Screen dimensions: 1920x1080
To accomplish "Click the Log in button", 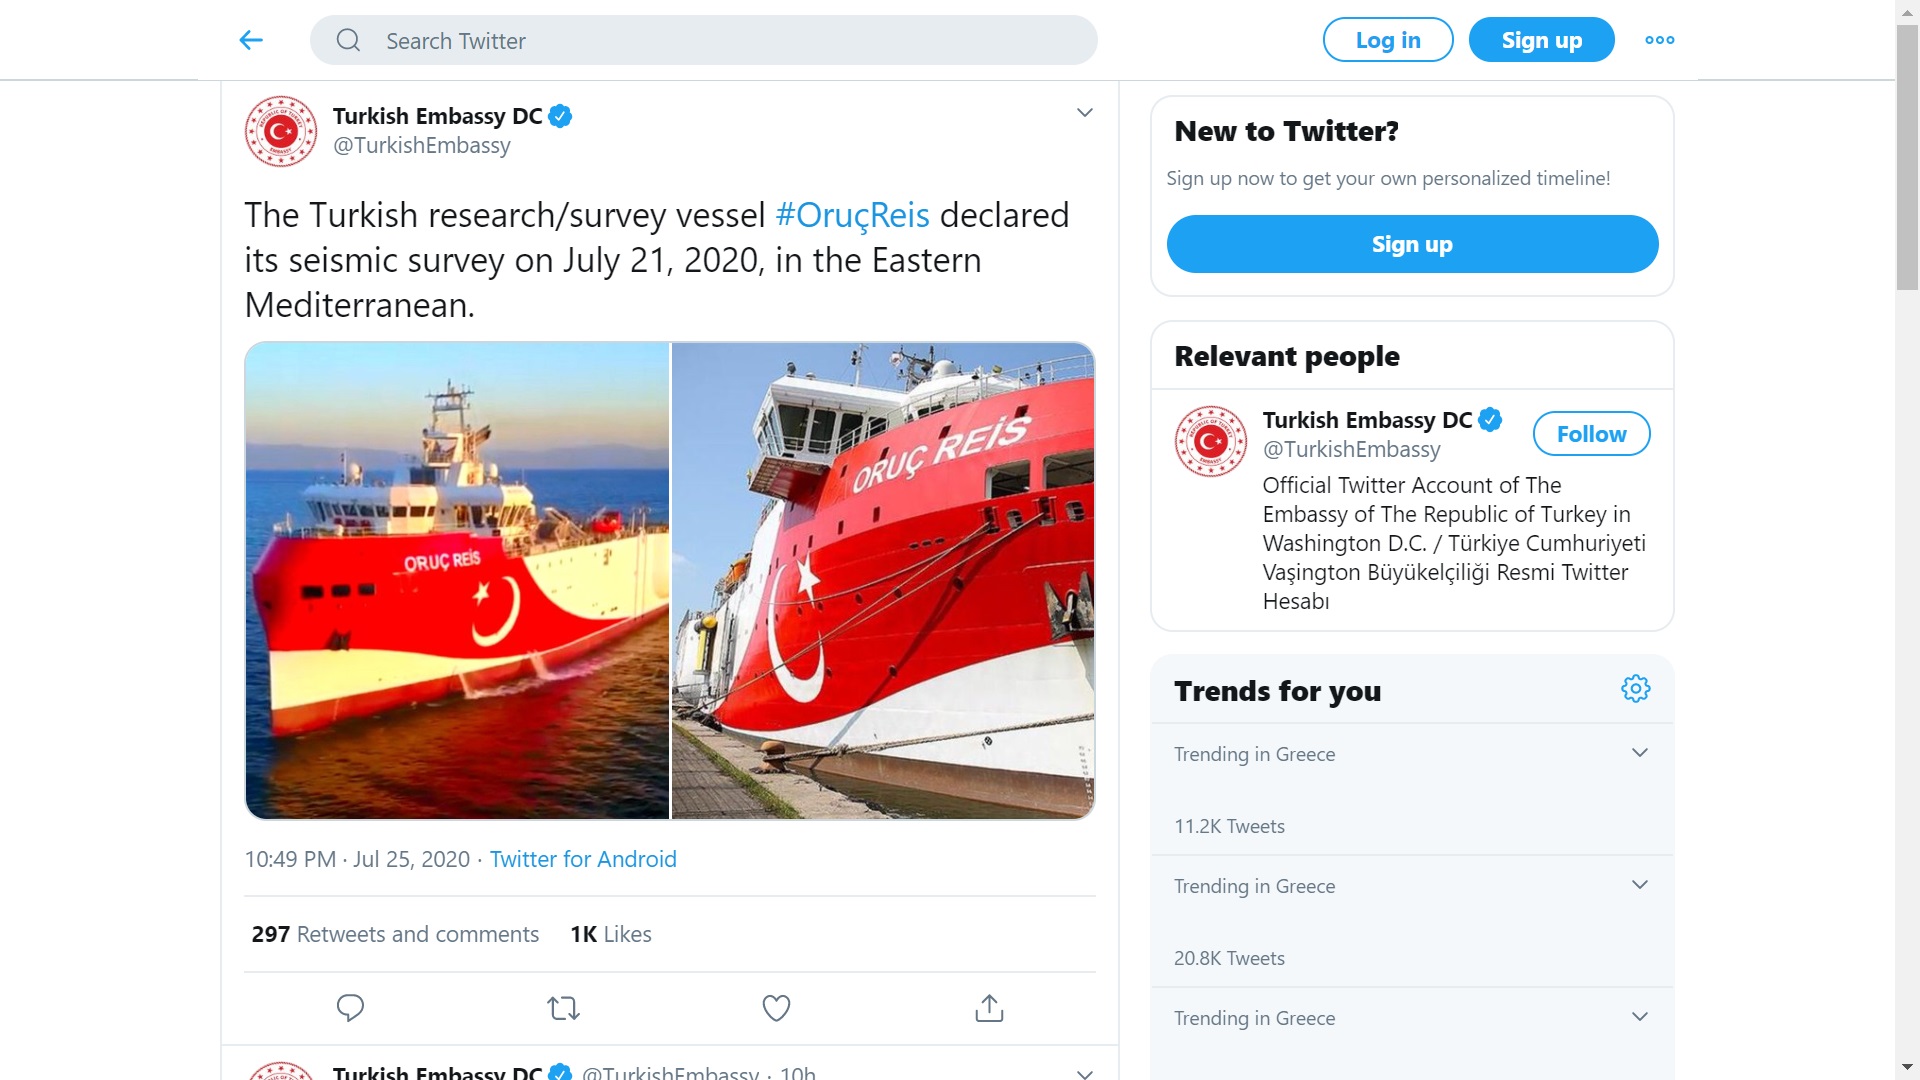I will [x=1388, y=40].
